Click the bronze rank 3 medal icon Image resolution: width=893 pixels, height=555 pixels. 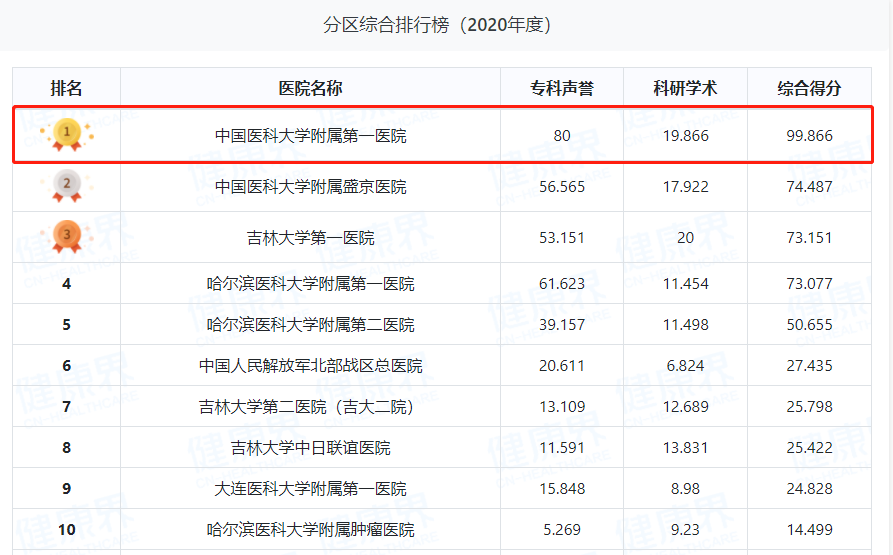coord(67,237)
